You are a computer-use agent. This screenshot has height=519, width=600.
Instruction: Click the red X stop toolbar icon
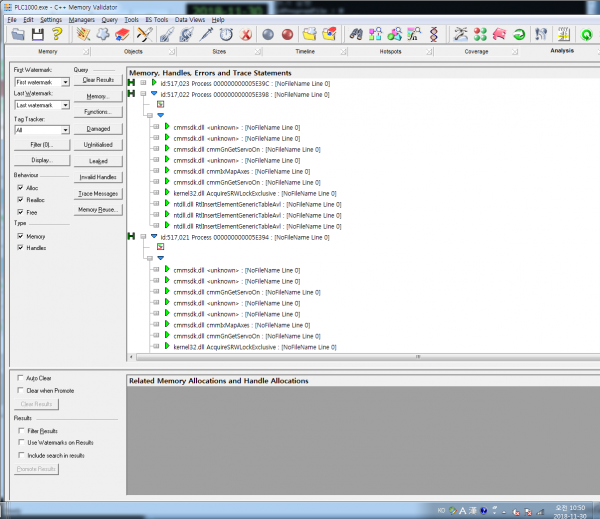[246, 35]
